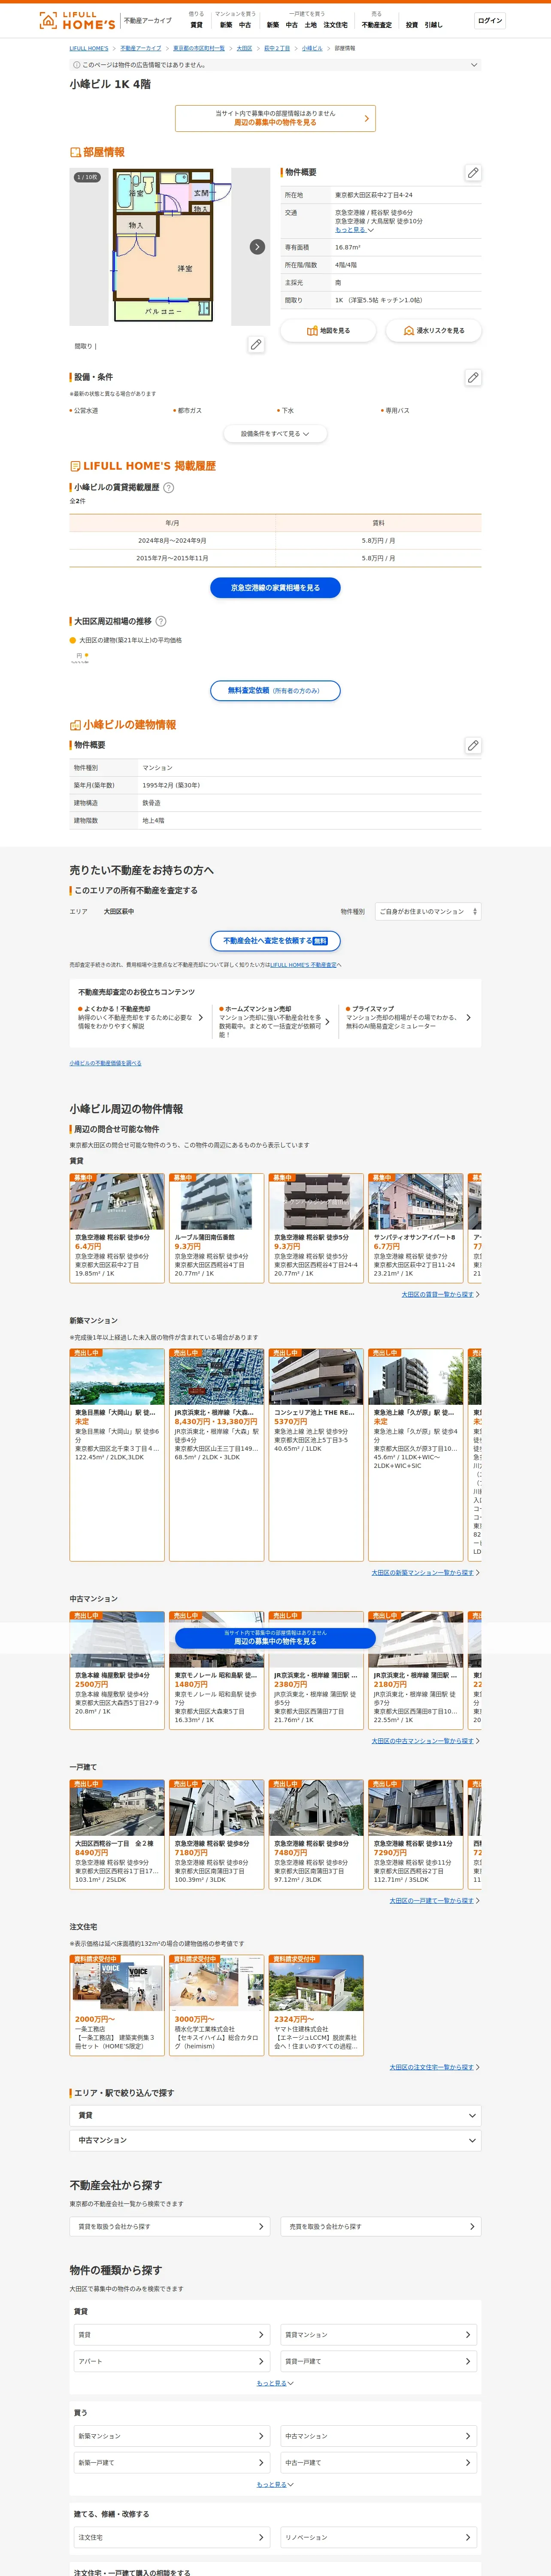Click the 浸水リスクを見る button
This screenshot has height=2576, width=551.
[433, 330]
